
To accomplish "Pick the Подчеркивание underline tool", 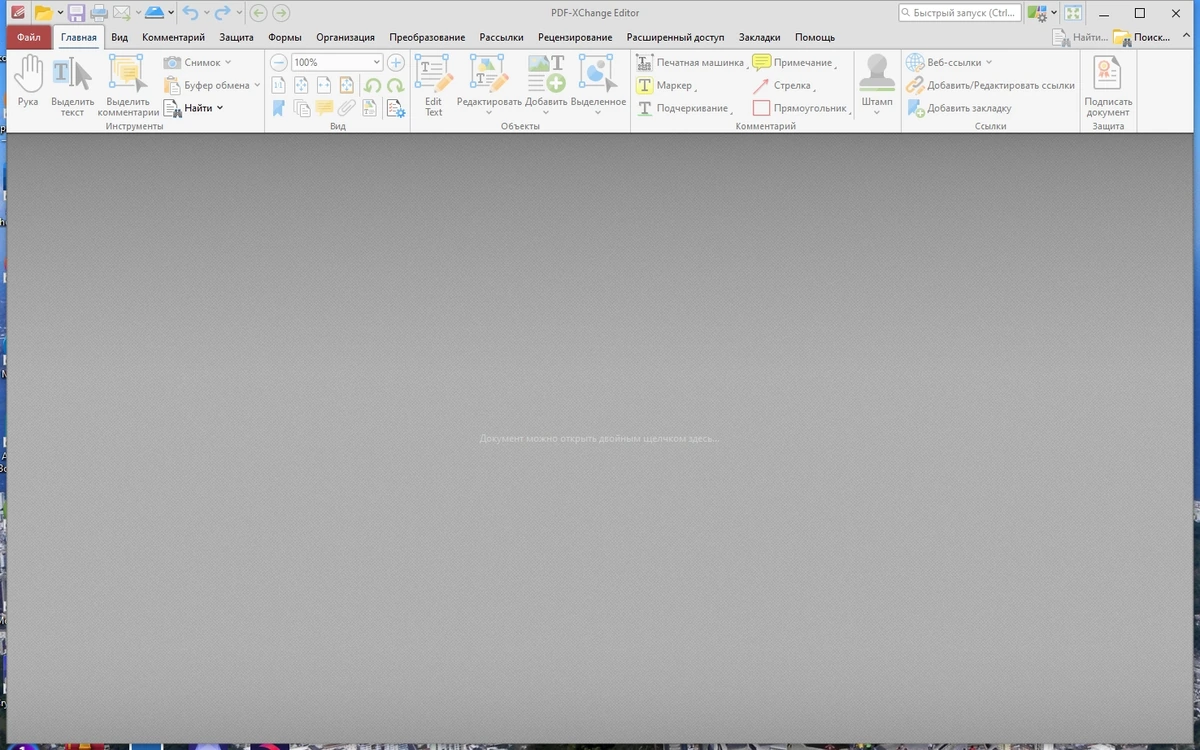I will point(684,108).
